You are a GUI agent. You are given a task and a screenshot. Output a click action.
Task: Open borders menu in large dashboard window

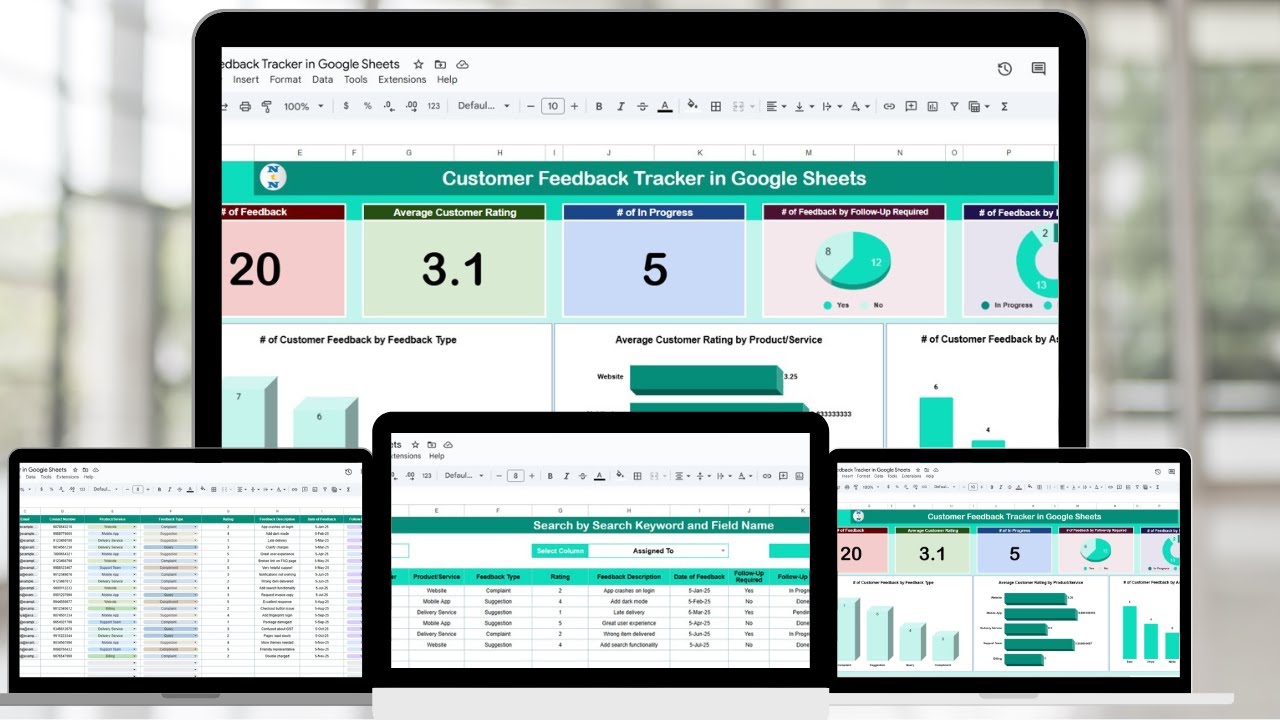point(716,106)
